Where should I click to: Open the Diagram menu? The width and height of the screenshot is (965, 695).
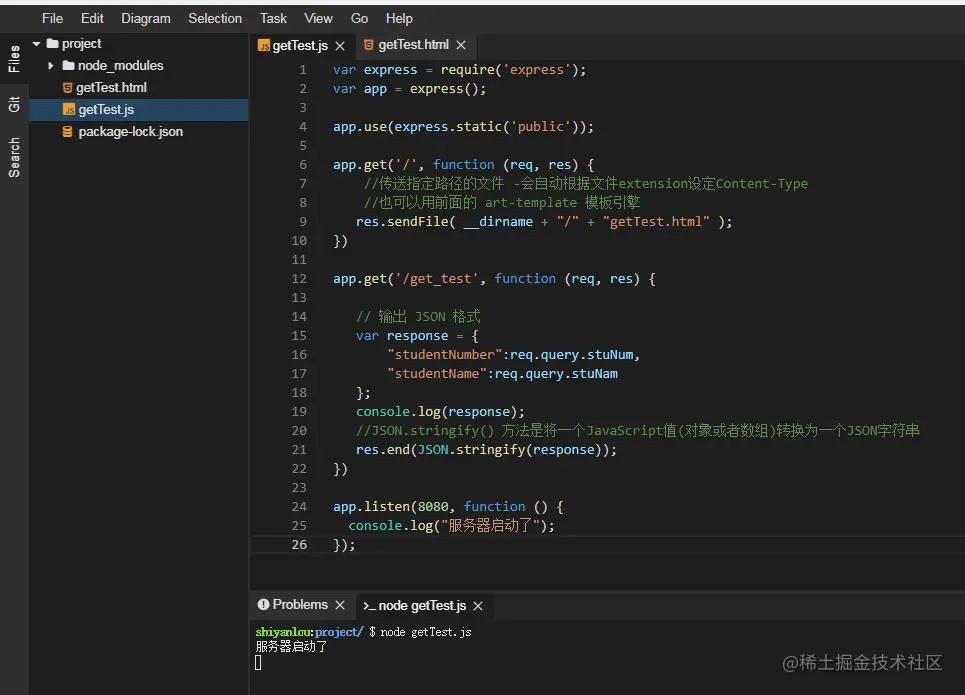146,18
